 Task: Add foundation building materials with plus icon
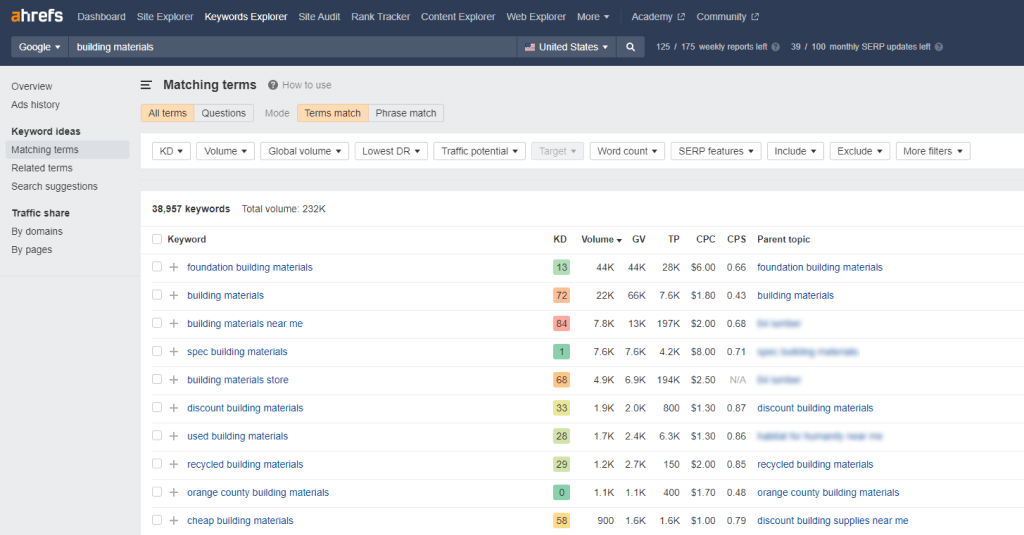pos(174,267)
